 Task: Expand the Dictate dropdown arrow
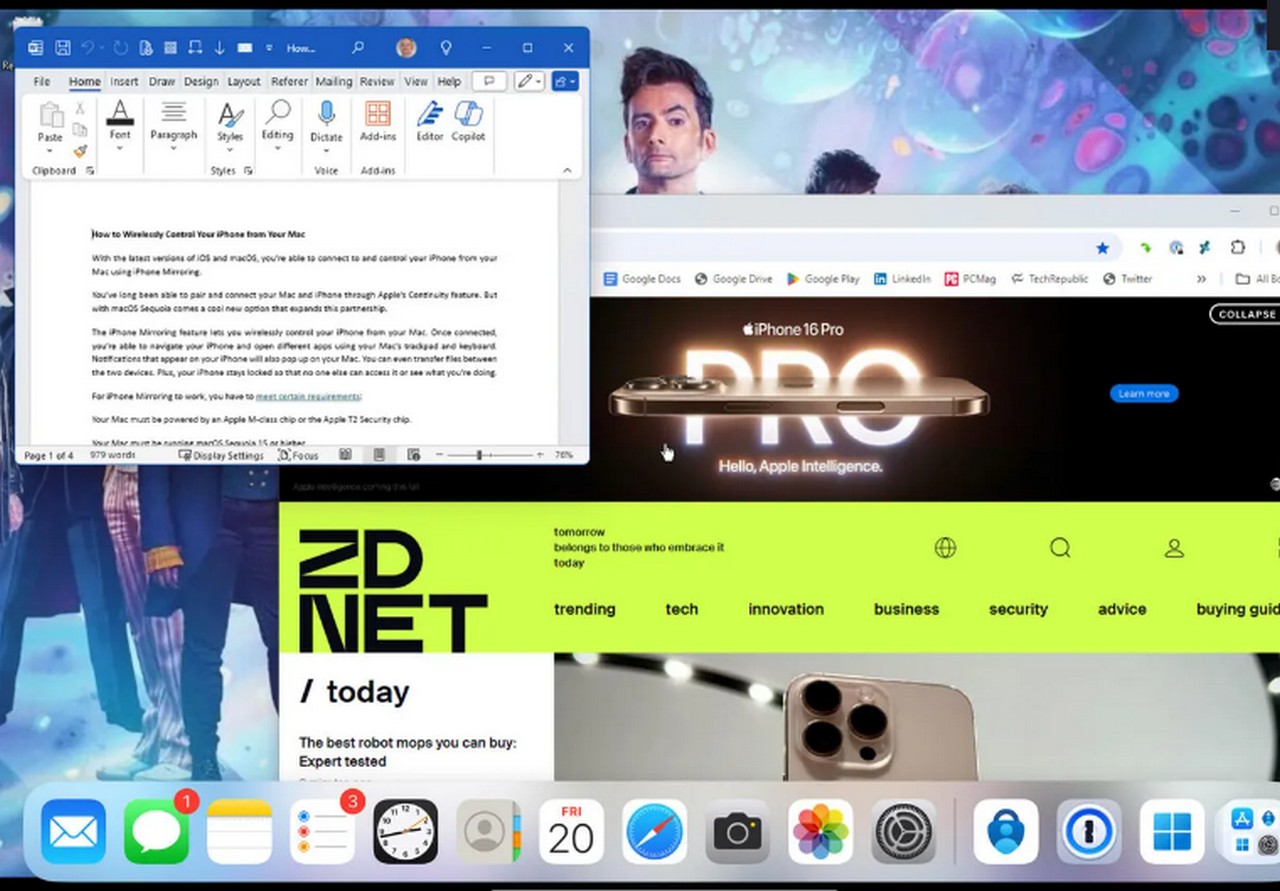(326, 150)
